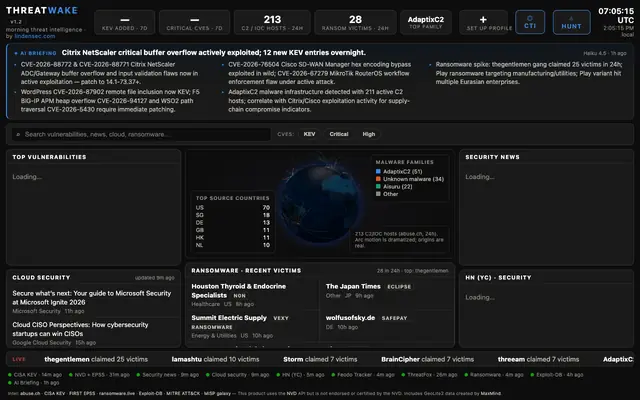Open the HUNT view button
Viewport: 640px width, 400px height.
pyautogui.click(x=571, y=22)
